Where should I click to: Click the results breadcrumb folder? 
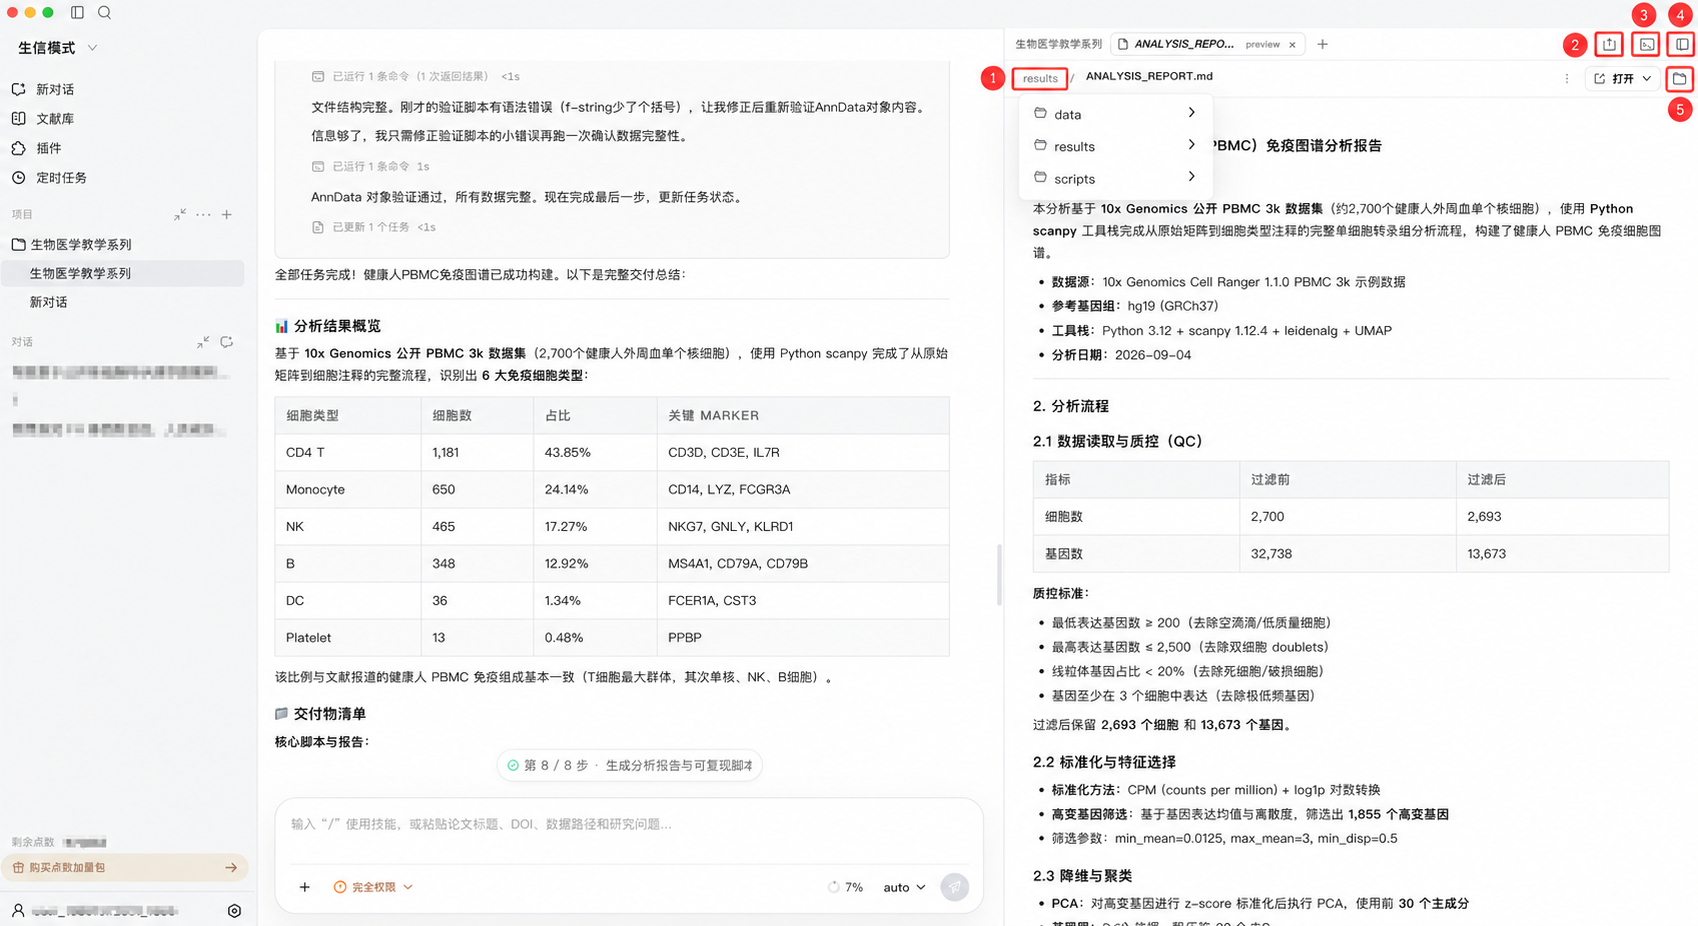(x=1040, y=78)
